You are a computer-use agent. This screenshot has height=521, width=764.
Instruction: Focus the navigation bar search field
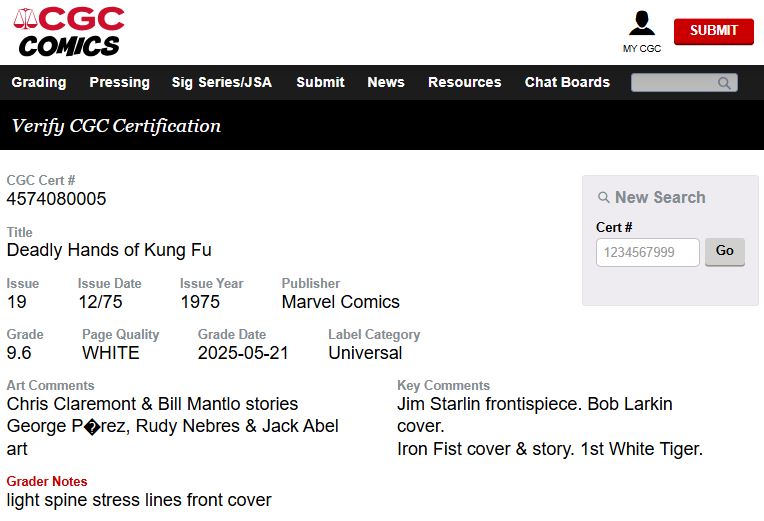coord(675,83)
